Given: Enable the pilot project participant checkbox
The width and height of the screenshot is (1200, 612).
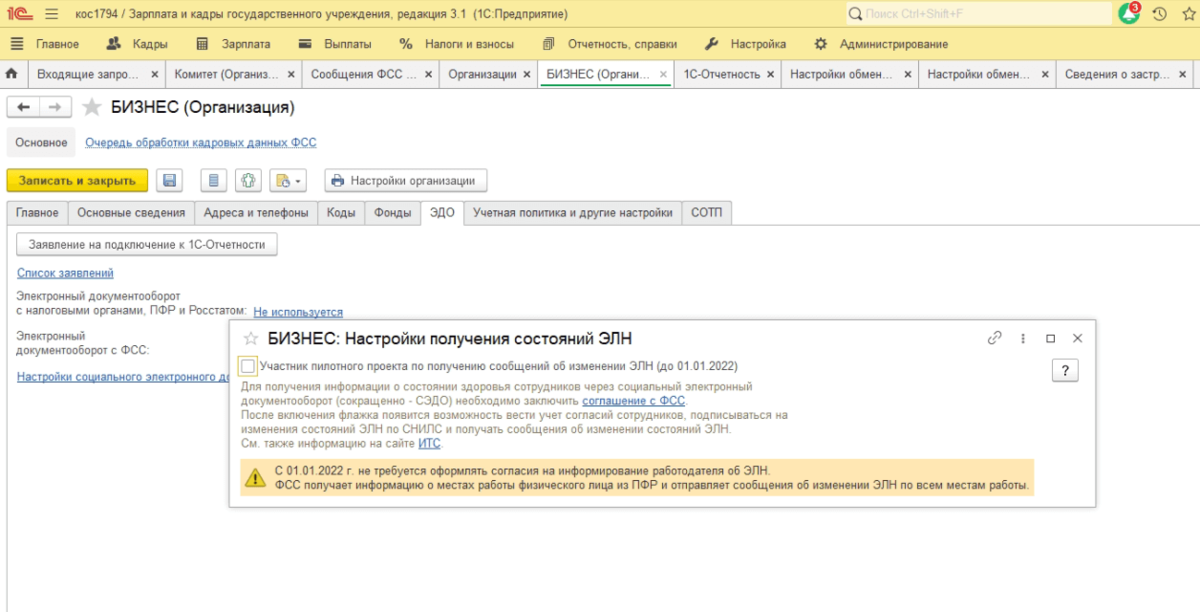Looking at the screenshot, I should point(248,366).
